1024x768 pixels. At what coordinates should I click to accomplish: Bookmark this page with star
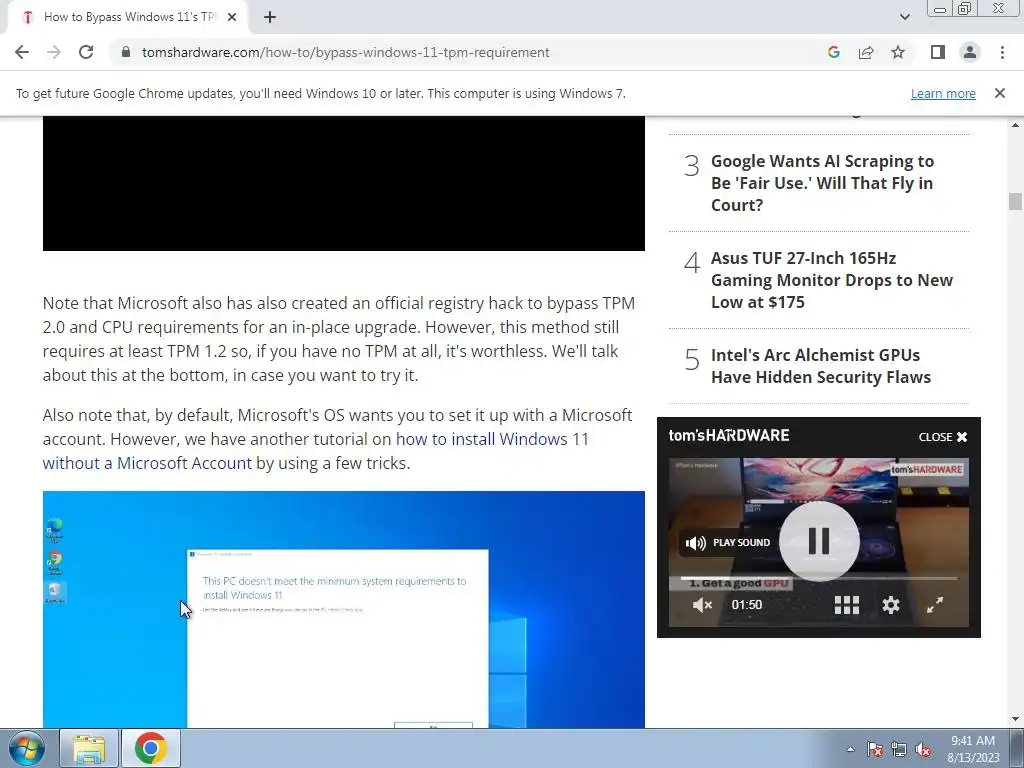pos(898,52)
